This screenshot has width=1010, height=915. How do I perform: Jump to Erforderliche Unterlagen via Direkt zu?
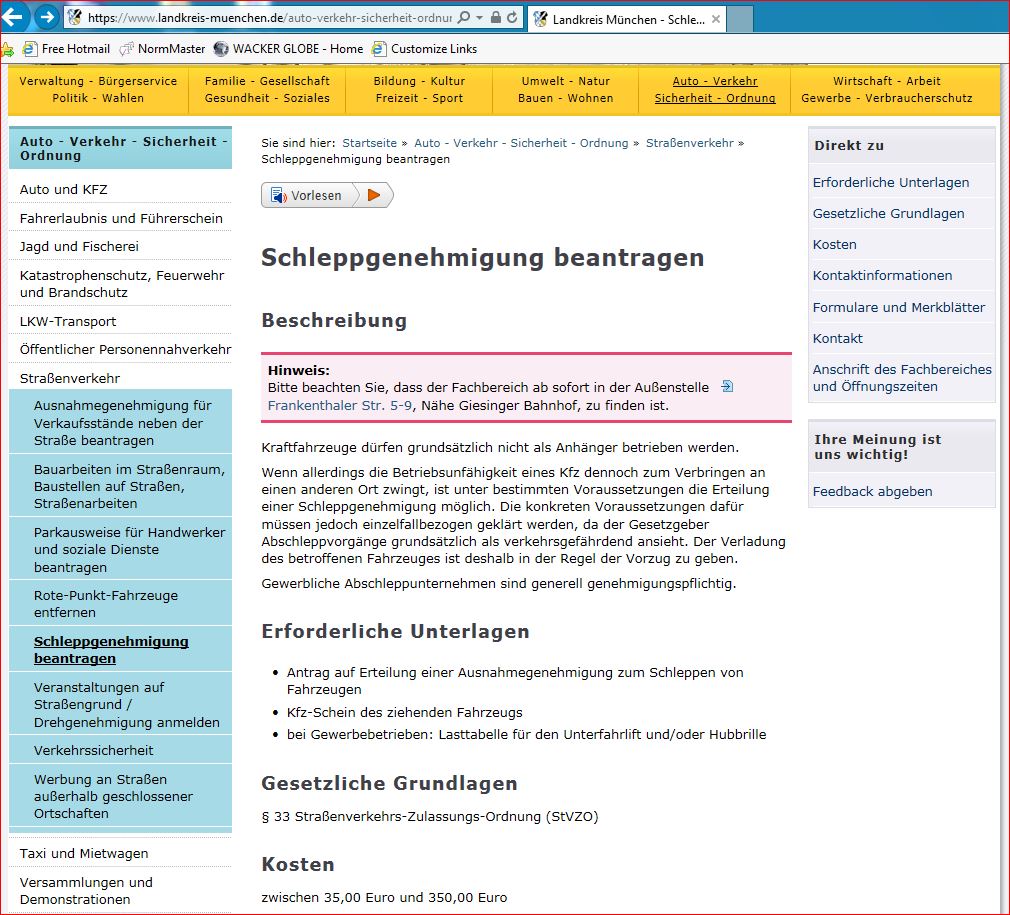[891, 182]
